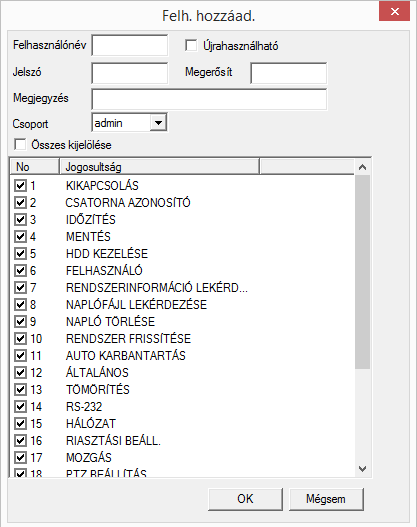
Task: Click the Megjegyzés text field
Action: (x=209, y=99)
